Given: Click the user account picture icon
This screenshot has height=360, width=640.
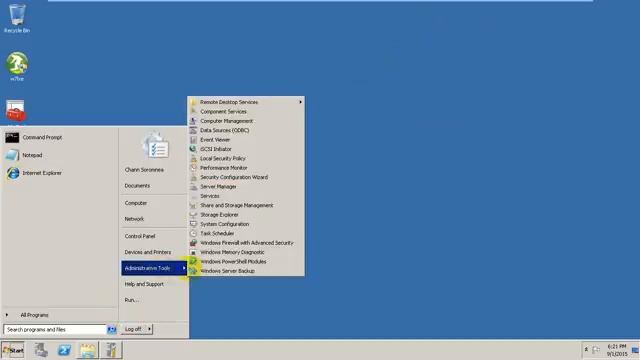Looking at the screenshot, I should (x=155, y=145).
